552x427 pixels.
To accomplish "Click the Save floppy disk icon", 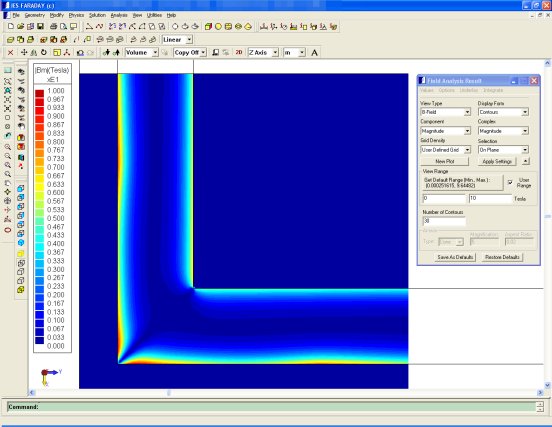I will pyautogui.click(x=40, y=26).
